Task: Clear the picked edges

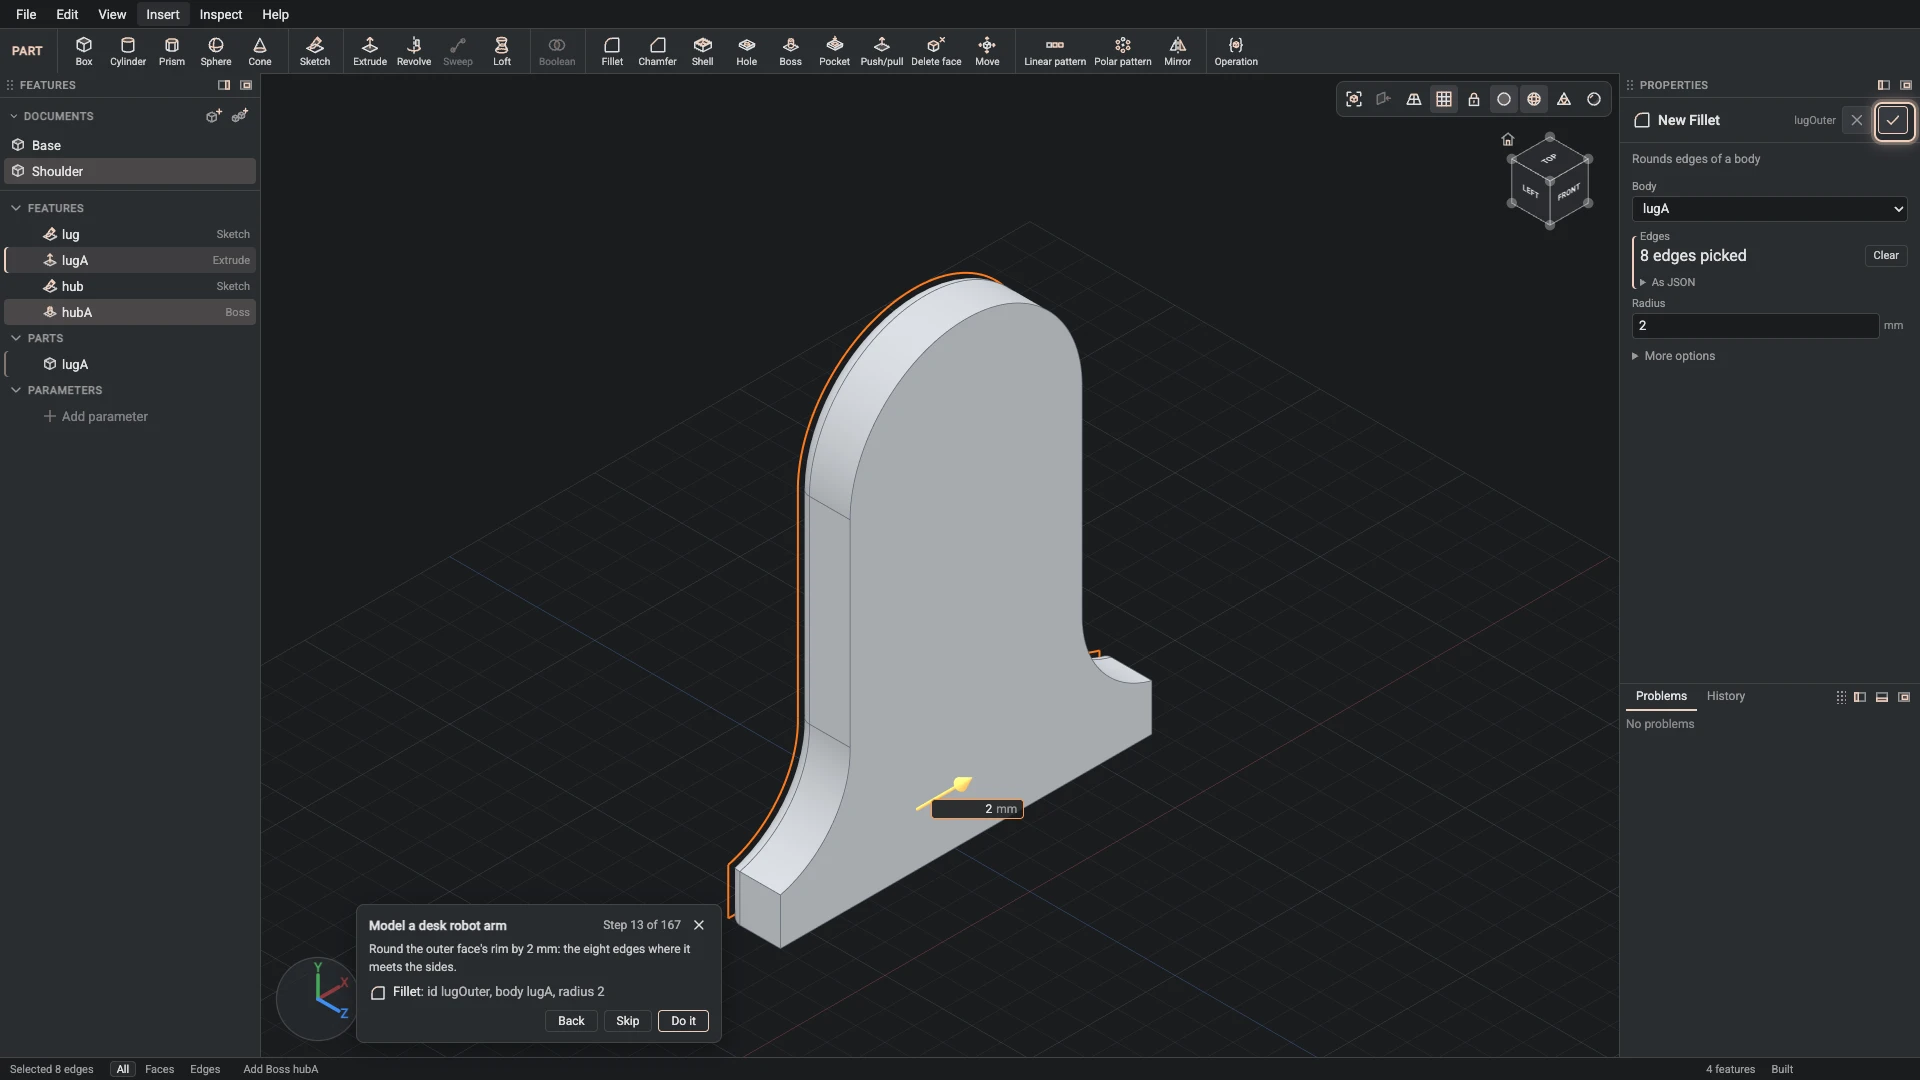Action: click(x=1885, y=256)
